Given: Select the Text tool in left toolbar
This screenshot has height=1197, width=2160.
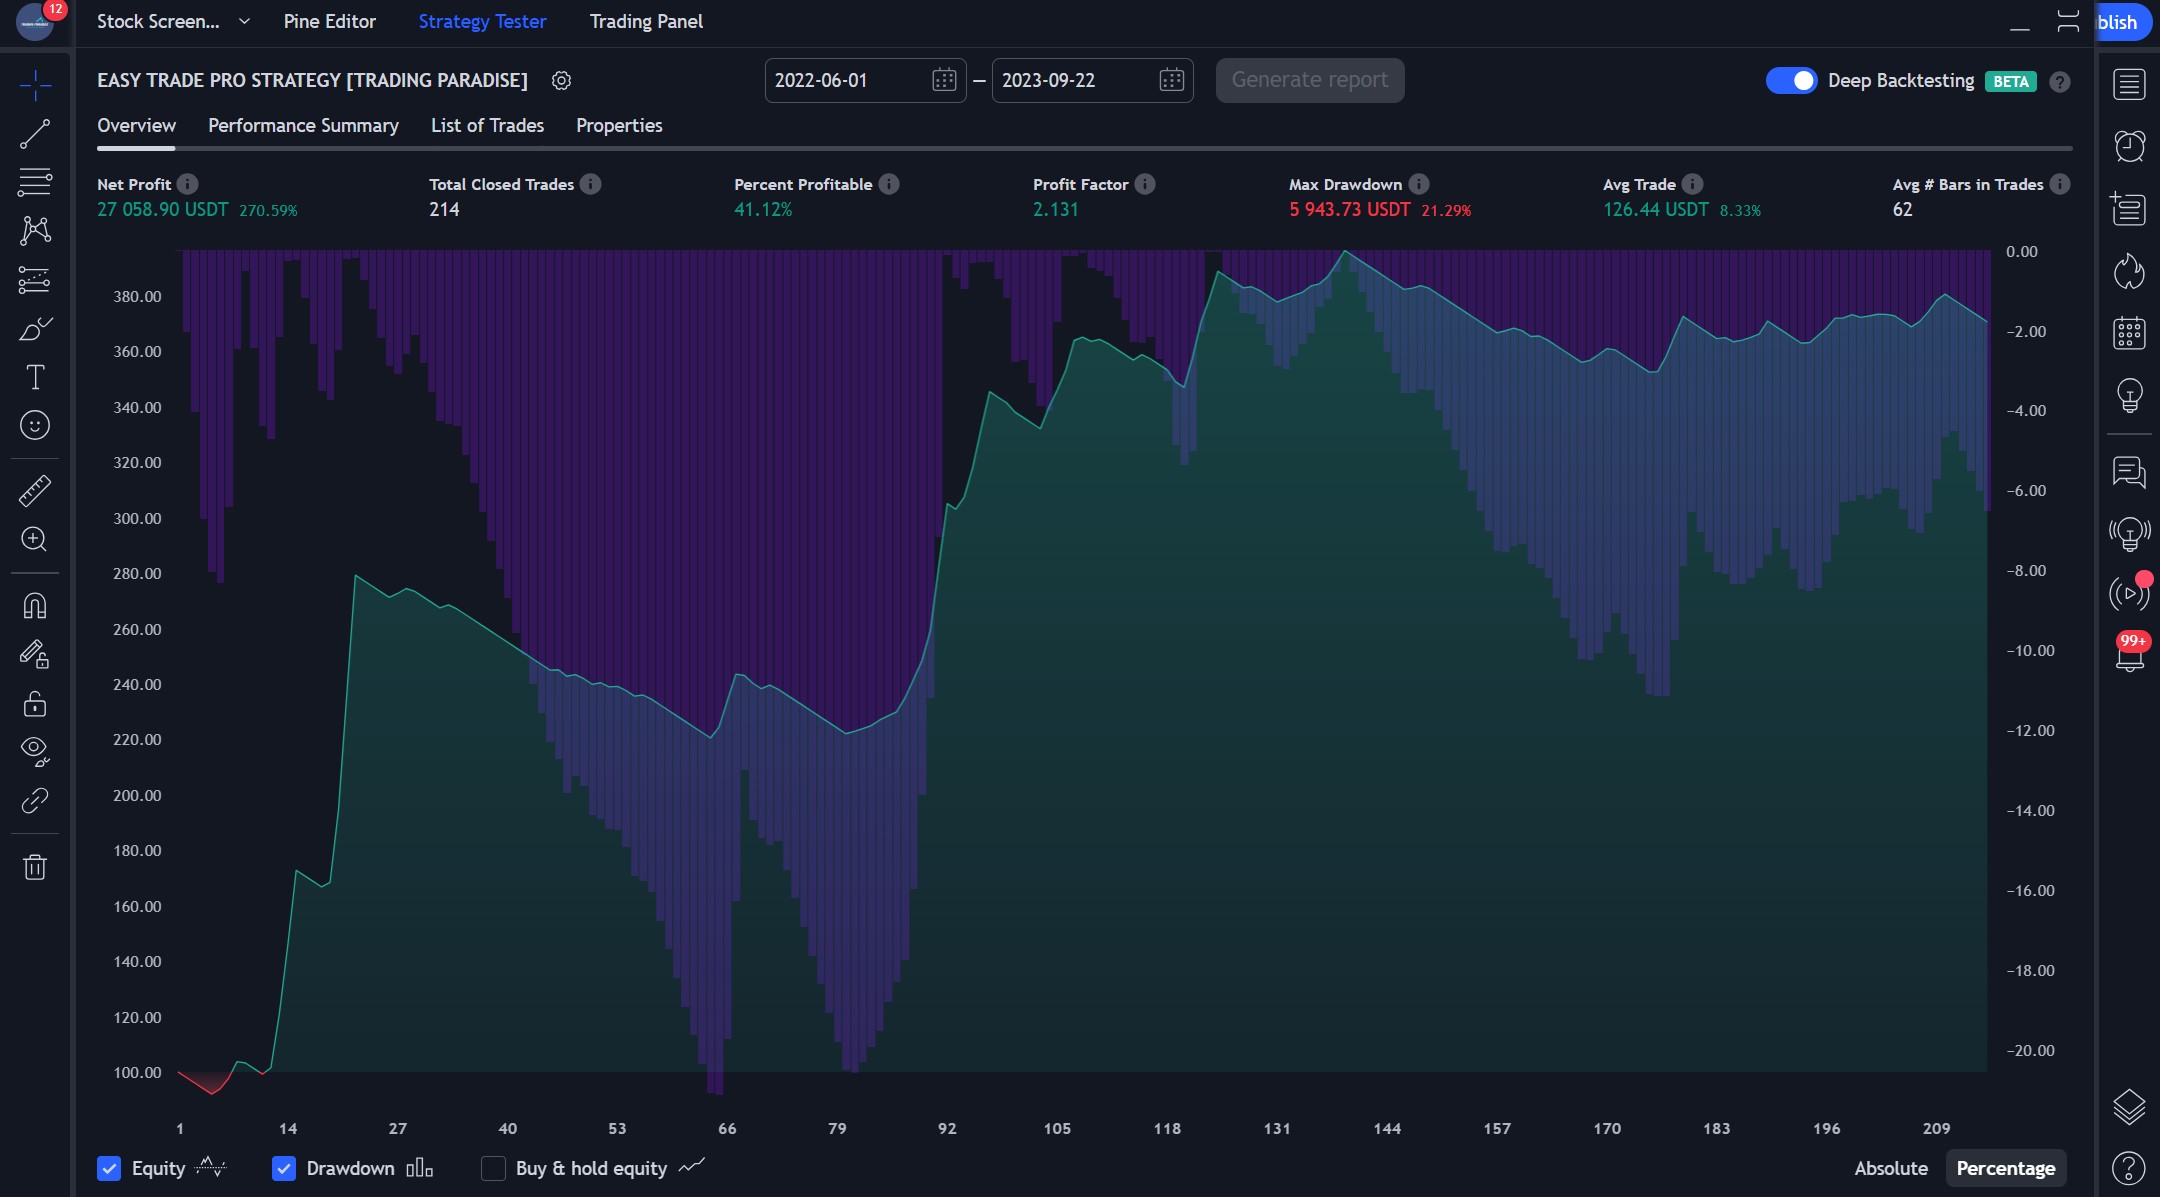Looking at the screenshot, I should (35, 377).
